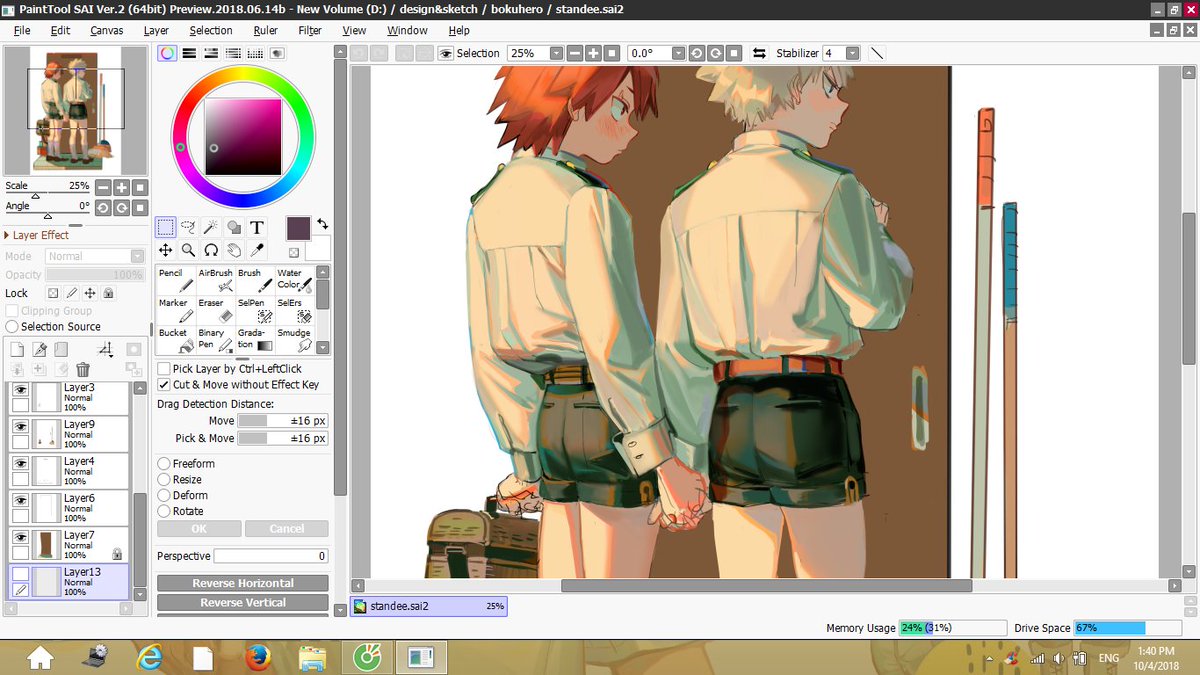This screenshot has height=675, width=1200.
Task: Choose the SelErs tool
Action: (294, 310)
